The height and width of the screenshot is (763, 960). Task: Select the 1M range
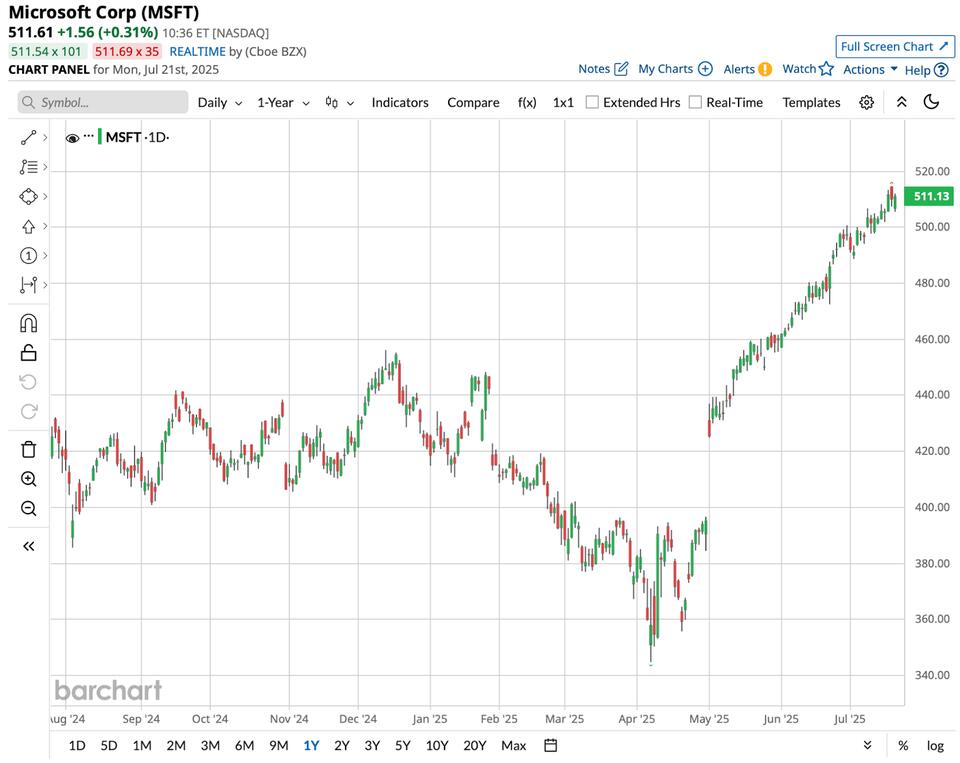pyautogui.click(x=142, y=745)
